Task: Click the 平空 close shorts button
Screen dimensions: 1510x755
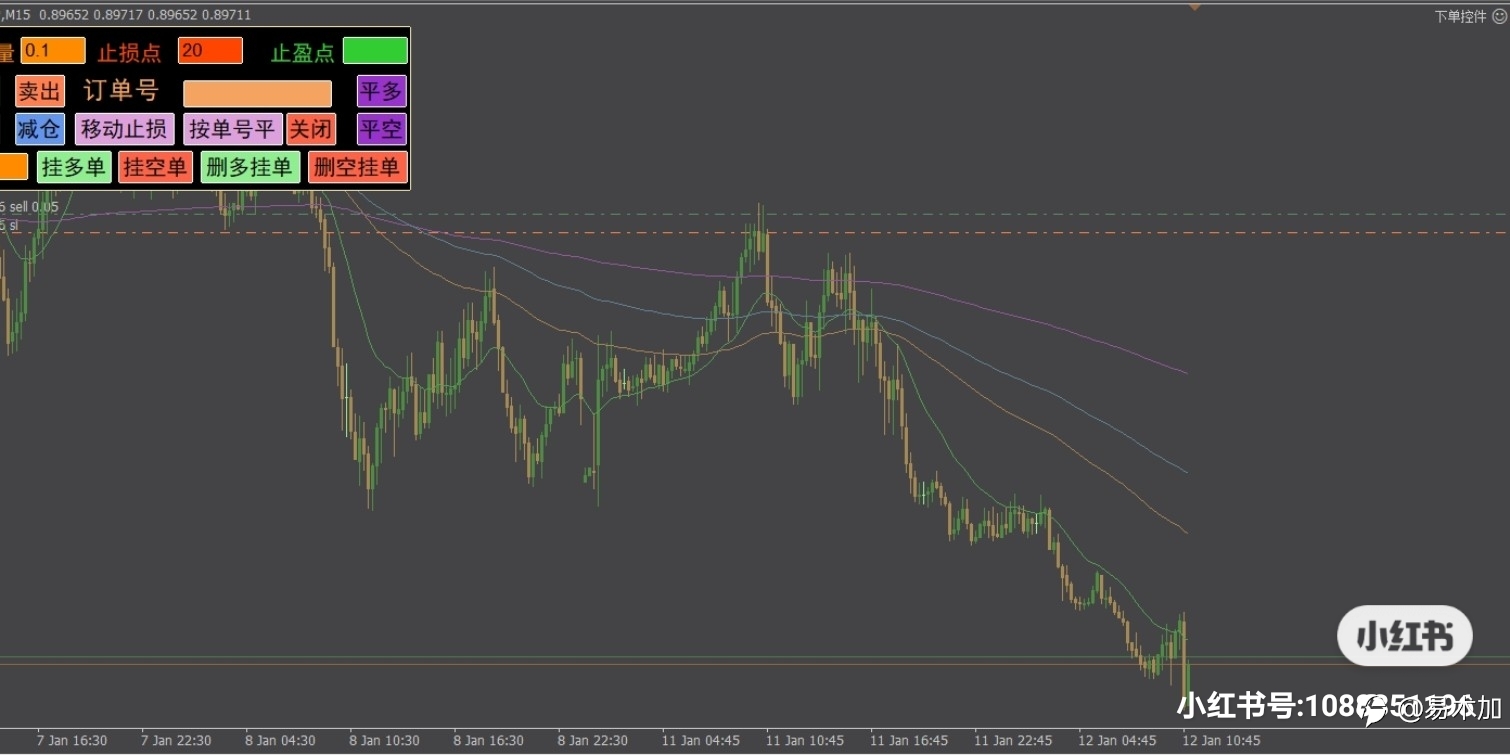Action: (381, 129)
